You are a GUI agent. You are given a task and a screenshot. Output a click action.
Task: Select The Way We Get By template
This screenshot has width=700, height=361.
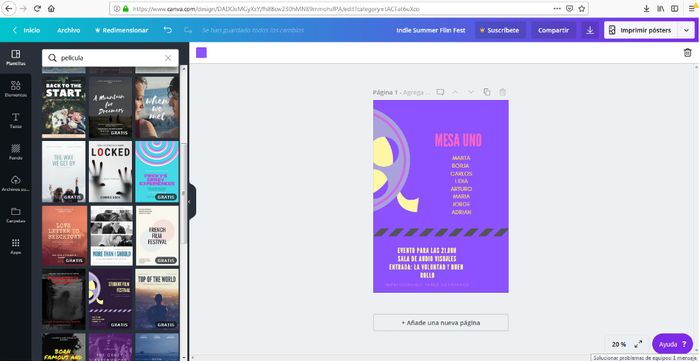coord(64,172)
